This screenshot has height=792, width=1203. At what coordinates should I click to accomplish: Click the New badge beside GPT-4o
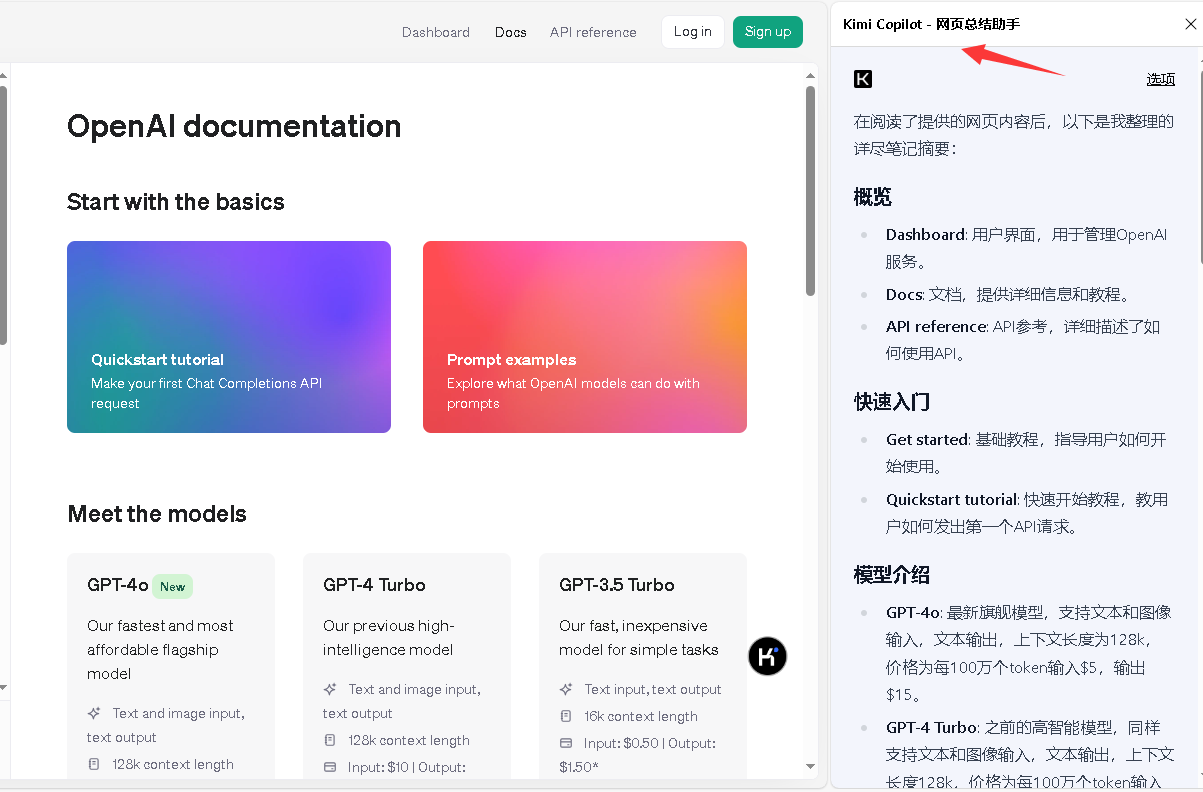(x=173, y=587)
